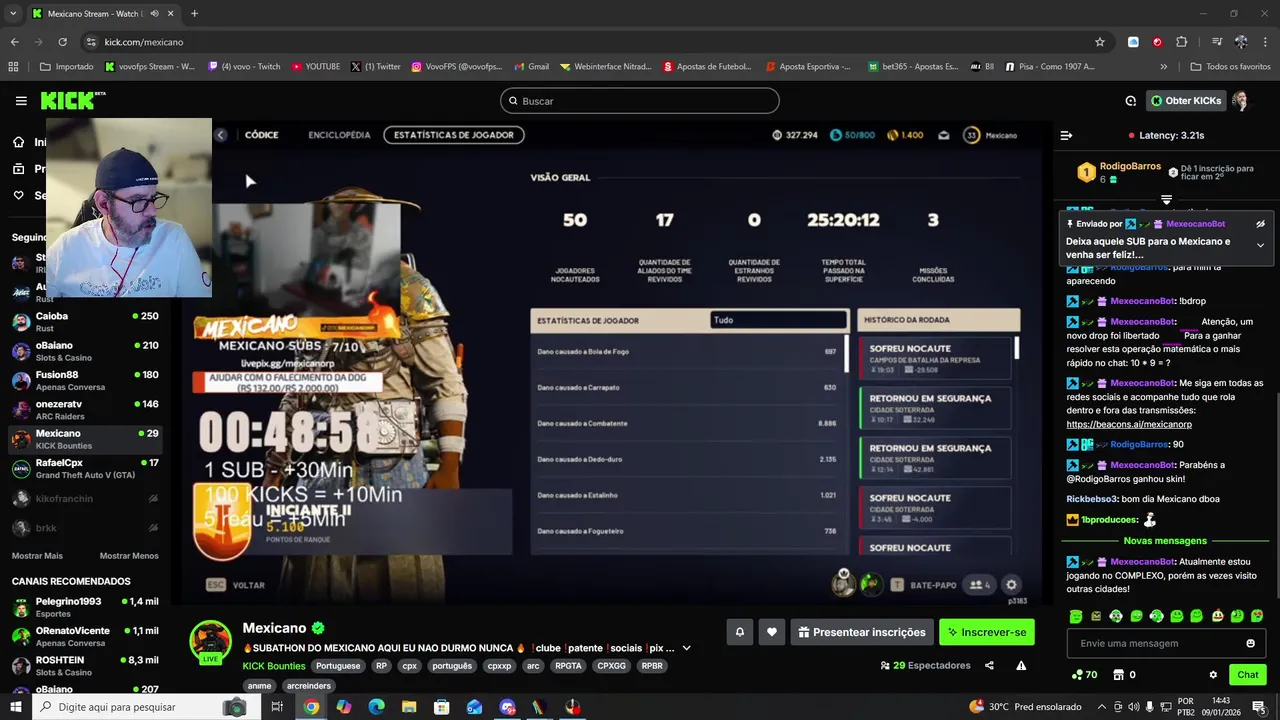Select the last heart-eyes emote in quick row

click(1257, 616)
